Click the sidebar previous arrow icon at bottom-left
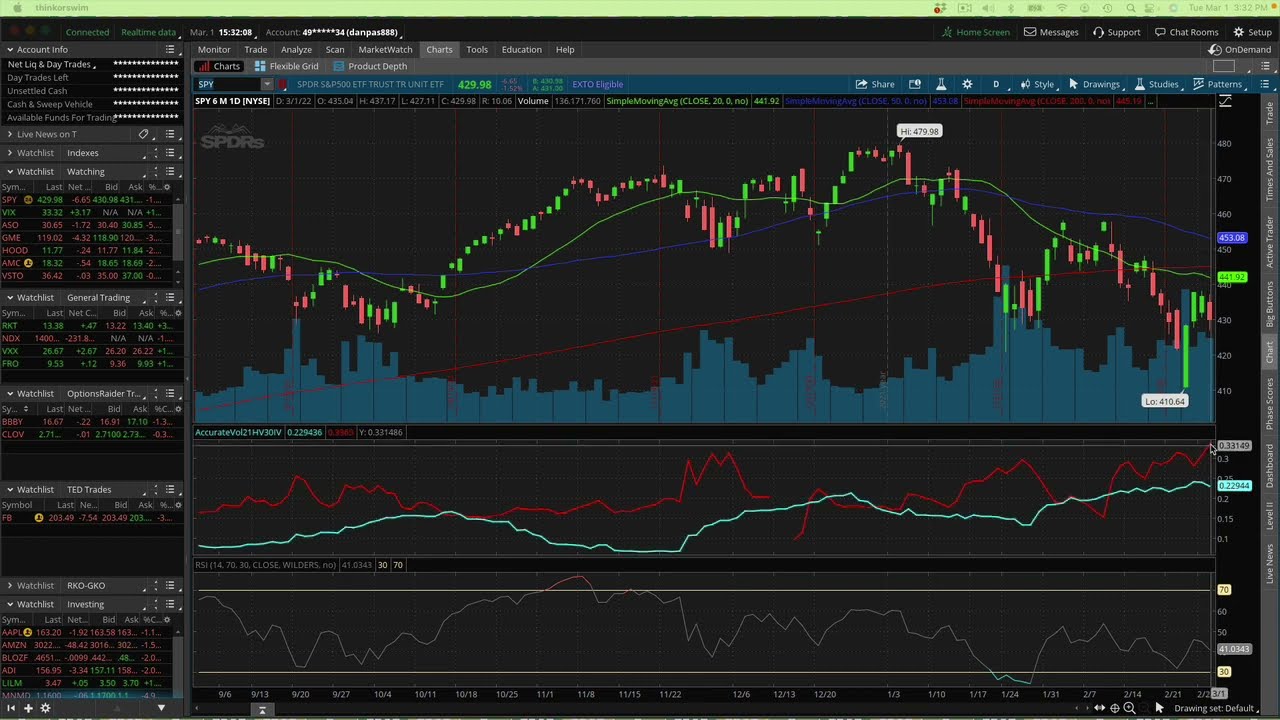 coord(11,708)
